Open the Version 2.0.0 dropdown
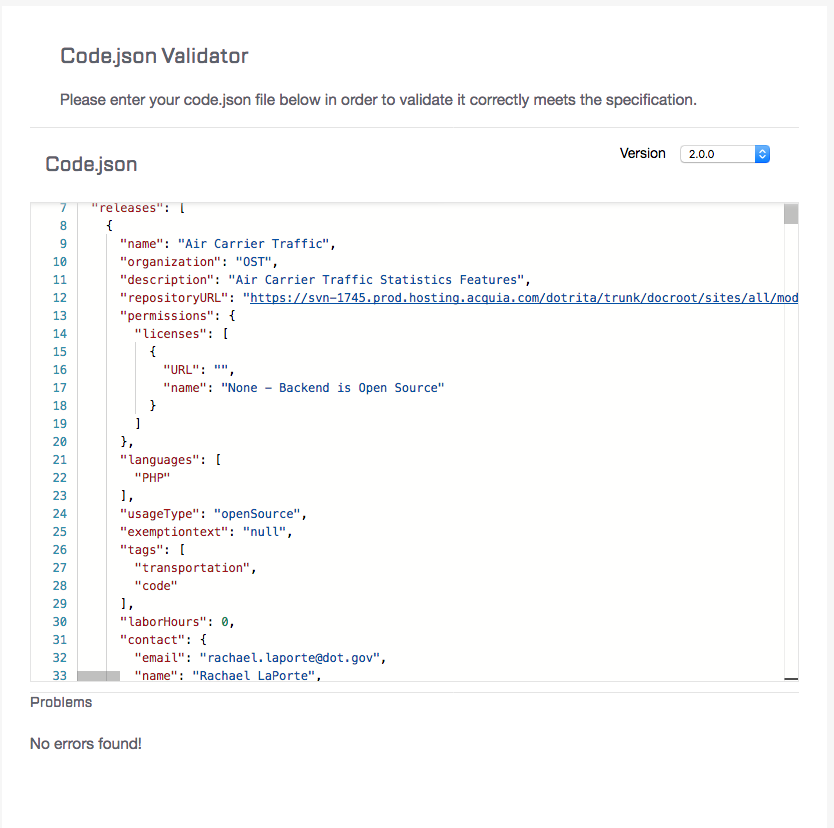834x828 pixels. tap(724, 154)
